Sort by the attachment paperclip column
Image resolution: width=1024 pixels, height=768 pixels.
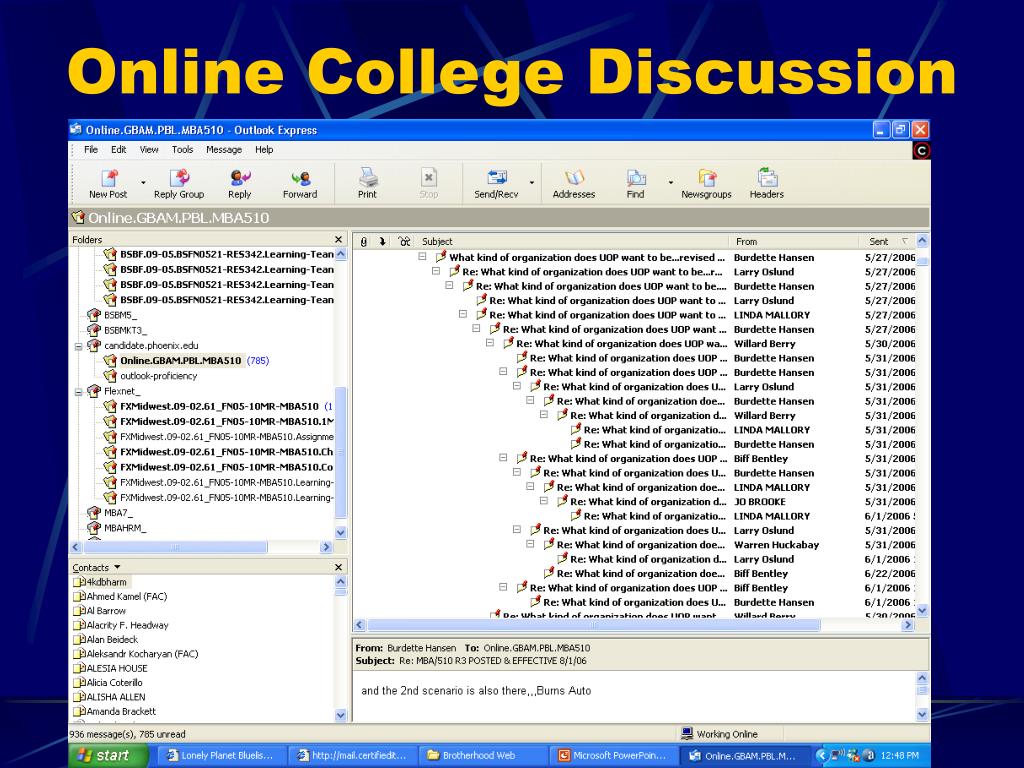coord(364,242)
